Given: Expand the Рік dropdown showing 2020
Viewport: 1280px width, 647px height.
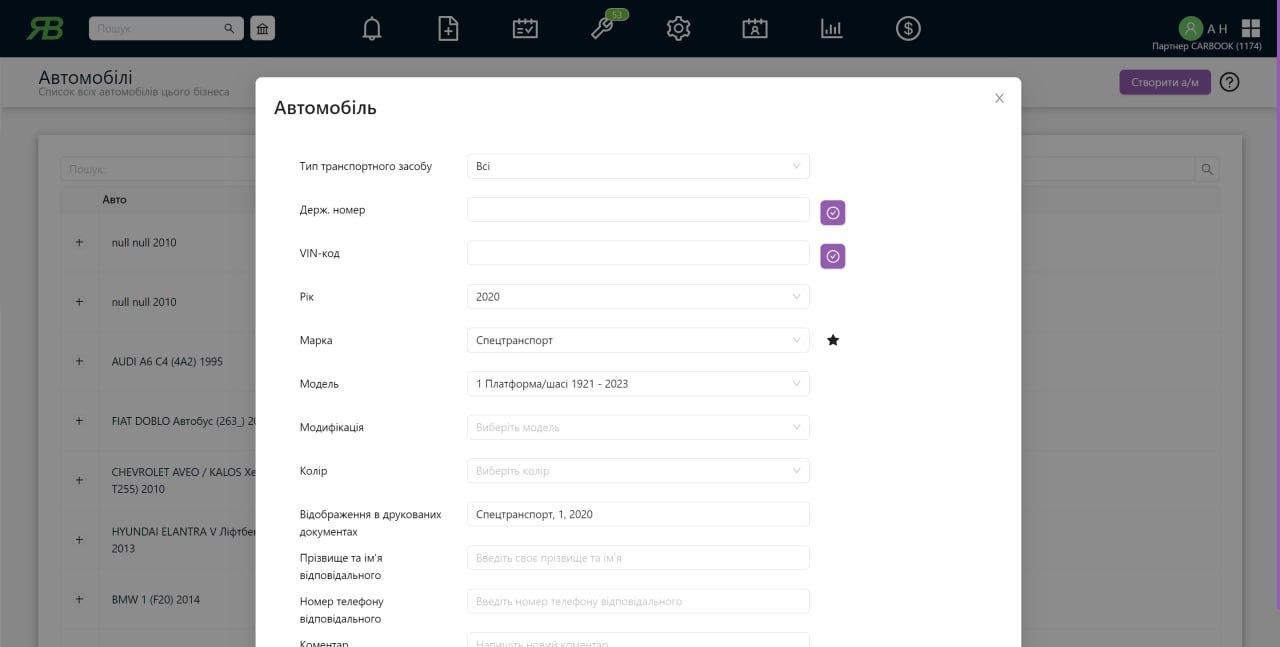Looking at the screenshot, I should (638, 297).
